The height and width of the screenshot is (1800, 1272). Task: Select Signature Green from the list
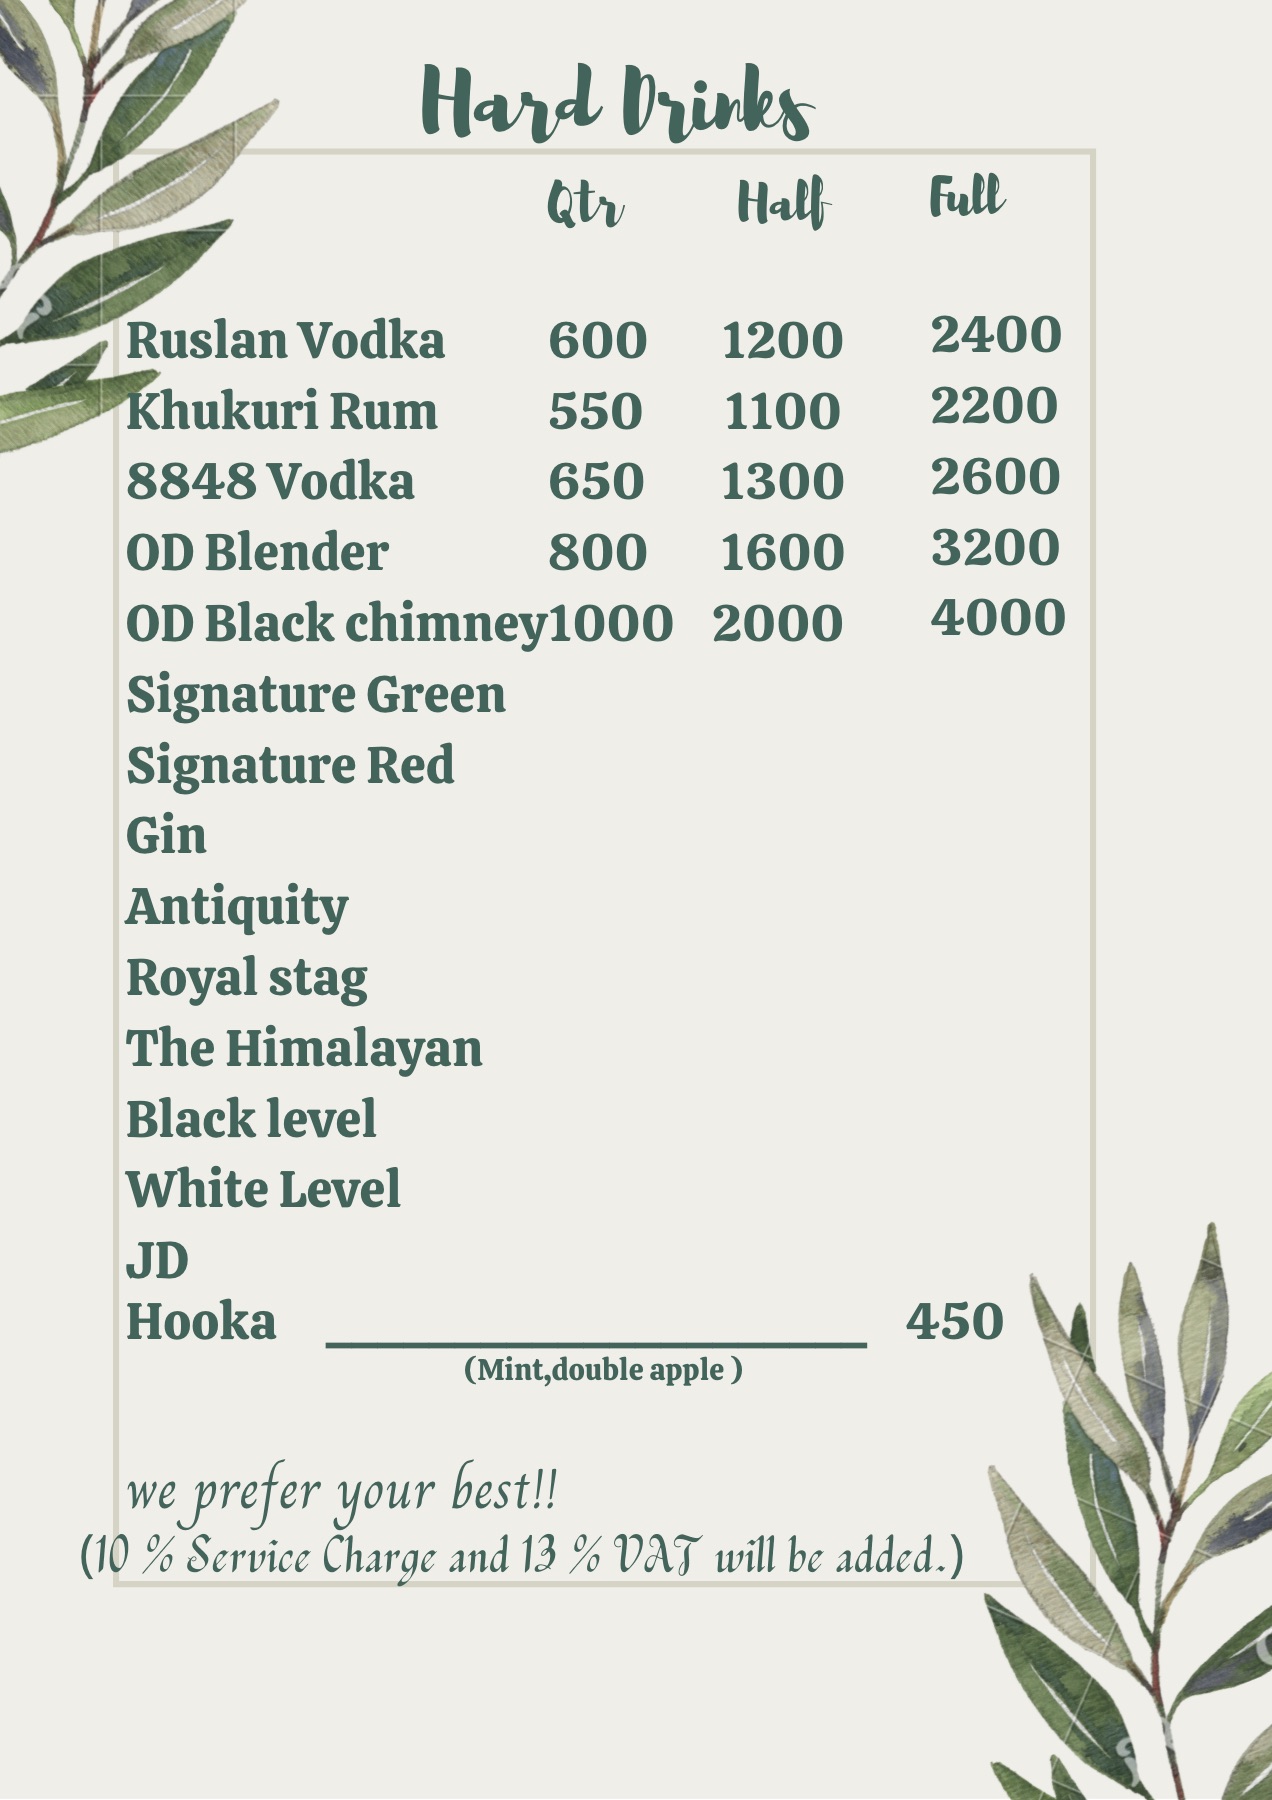point(316,694)
